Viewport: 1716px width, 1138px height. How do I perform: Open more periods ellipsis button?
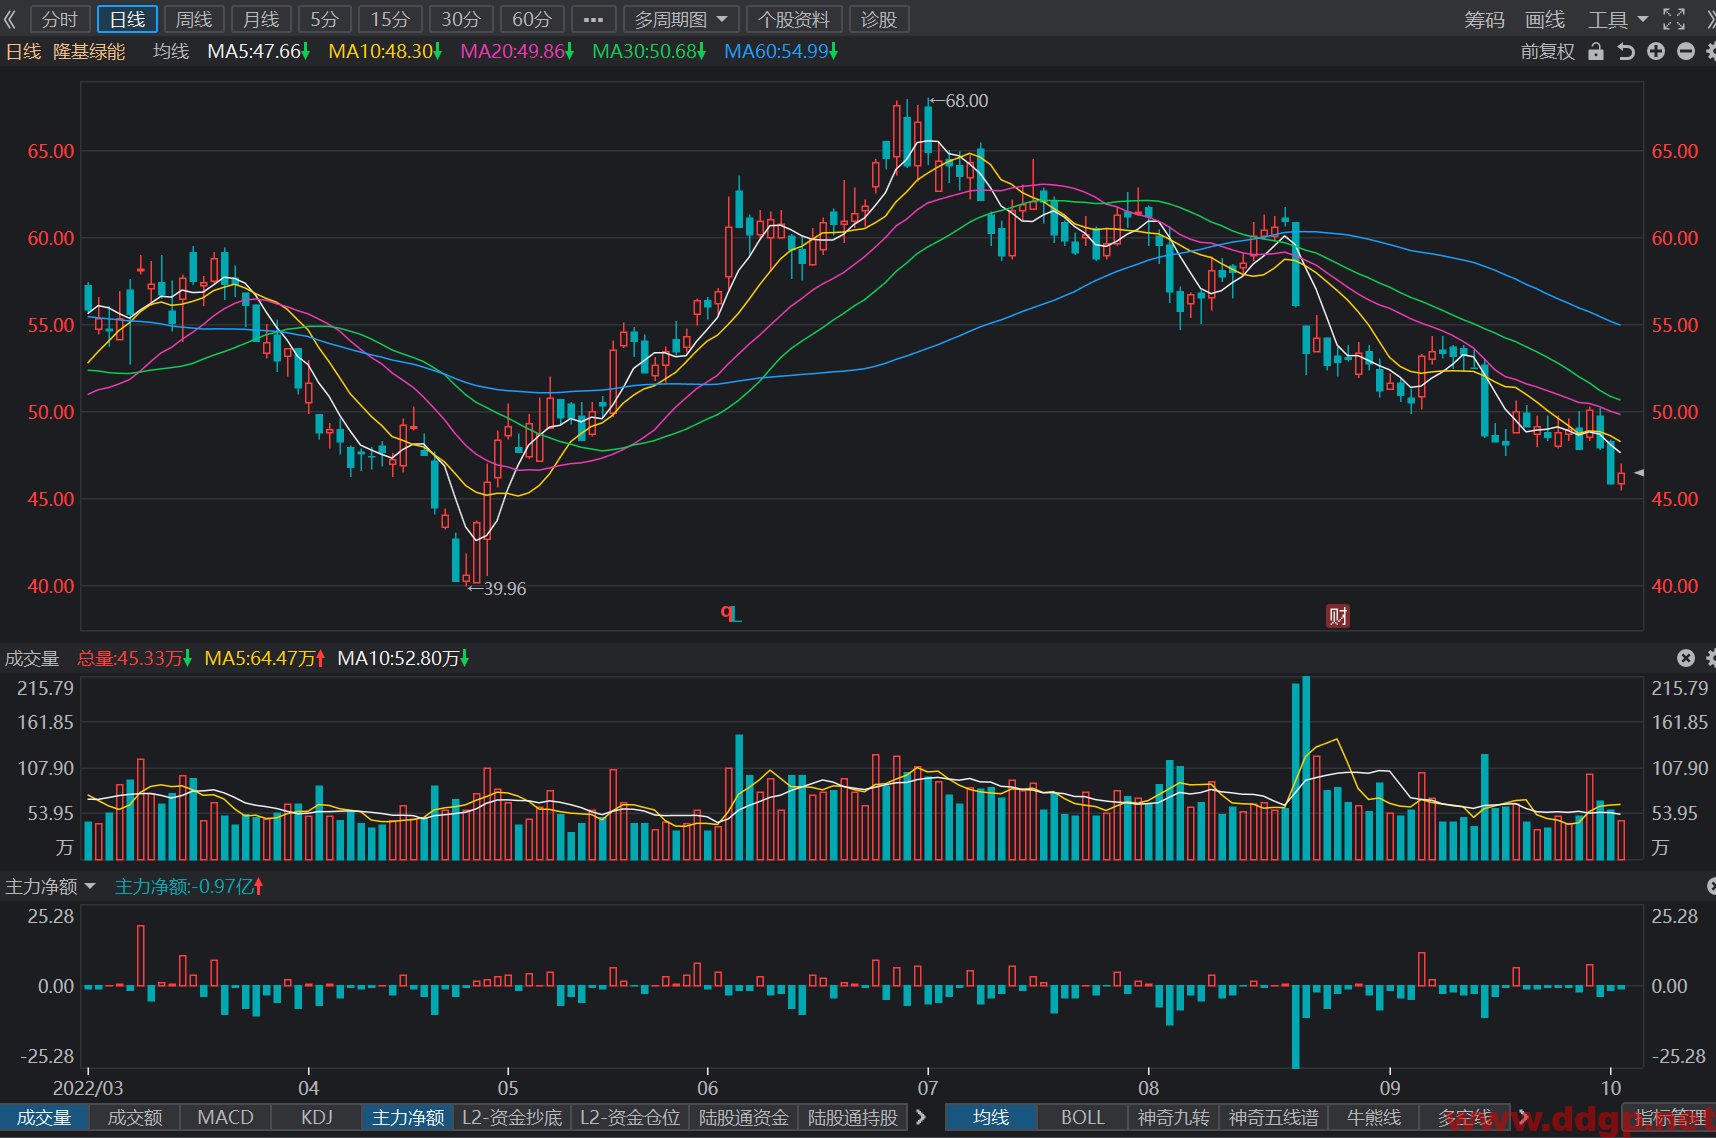tap(593, 19)
